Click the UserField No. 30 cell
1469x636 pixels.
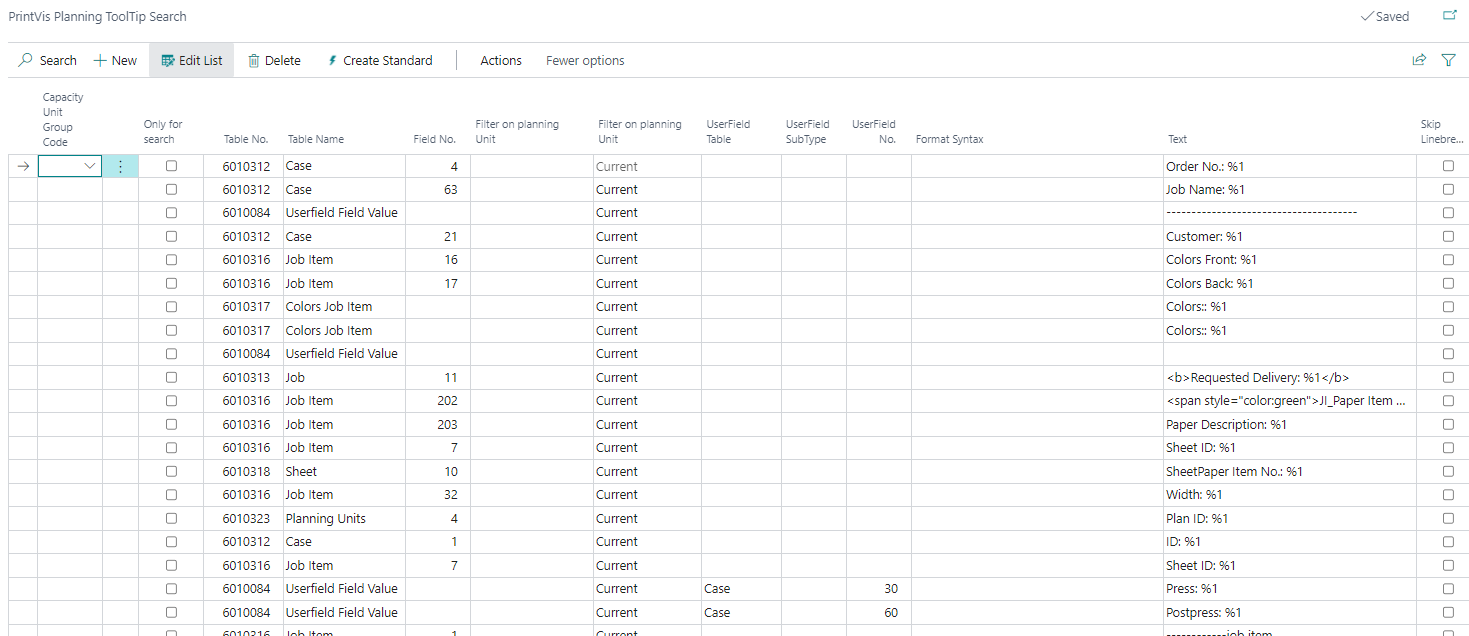point(878,589)
